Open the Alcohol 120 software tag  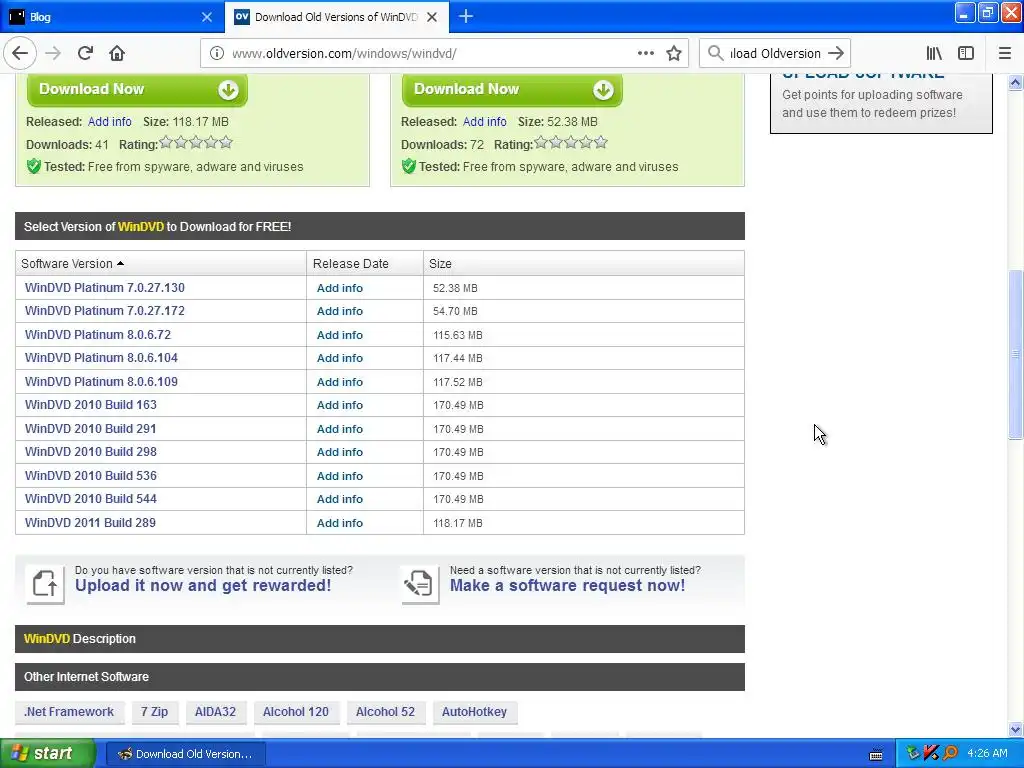(296, 712)
